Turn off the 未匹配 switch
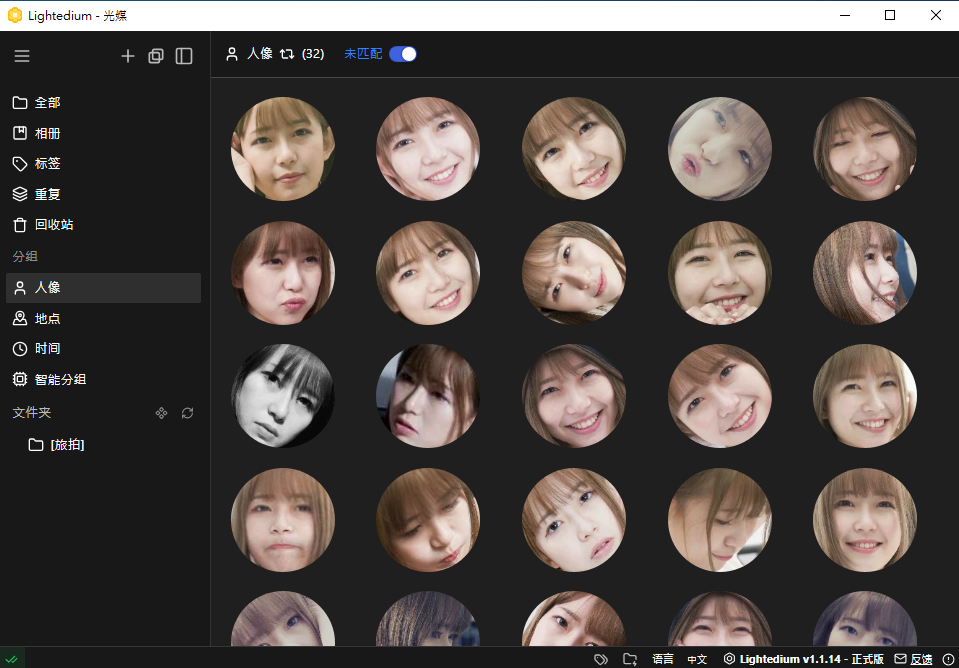The height and width of the screenshot is (668, 959). (403, 54)
